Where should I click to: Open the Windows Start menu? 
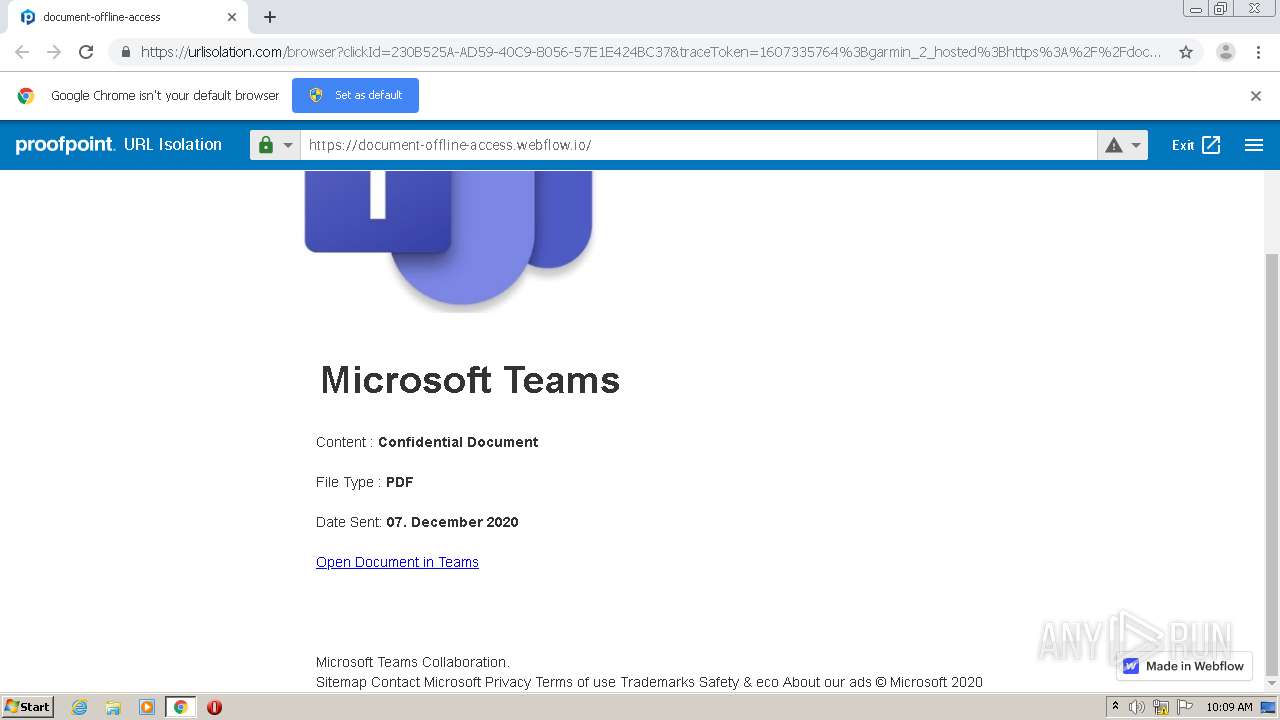pyautogui.click(x=28, y=707)
